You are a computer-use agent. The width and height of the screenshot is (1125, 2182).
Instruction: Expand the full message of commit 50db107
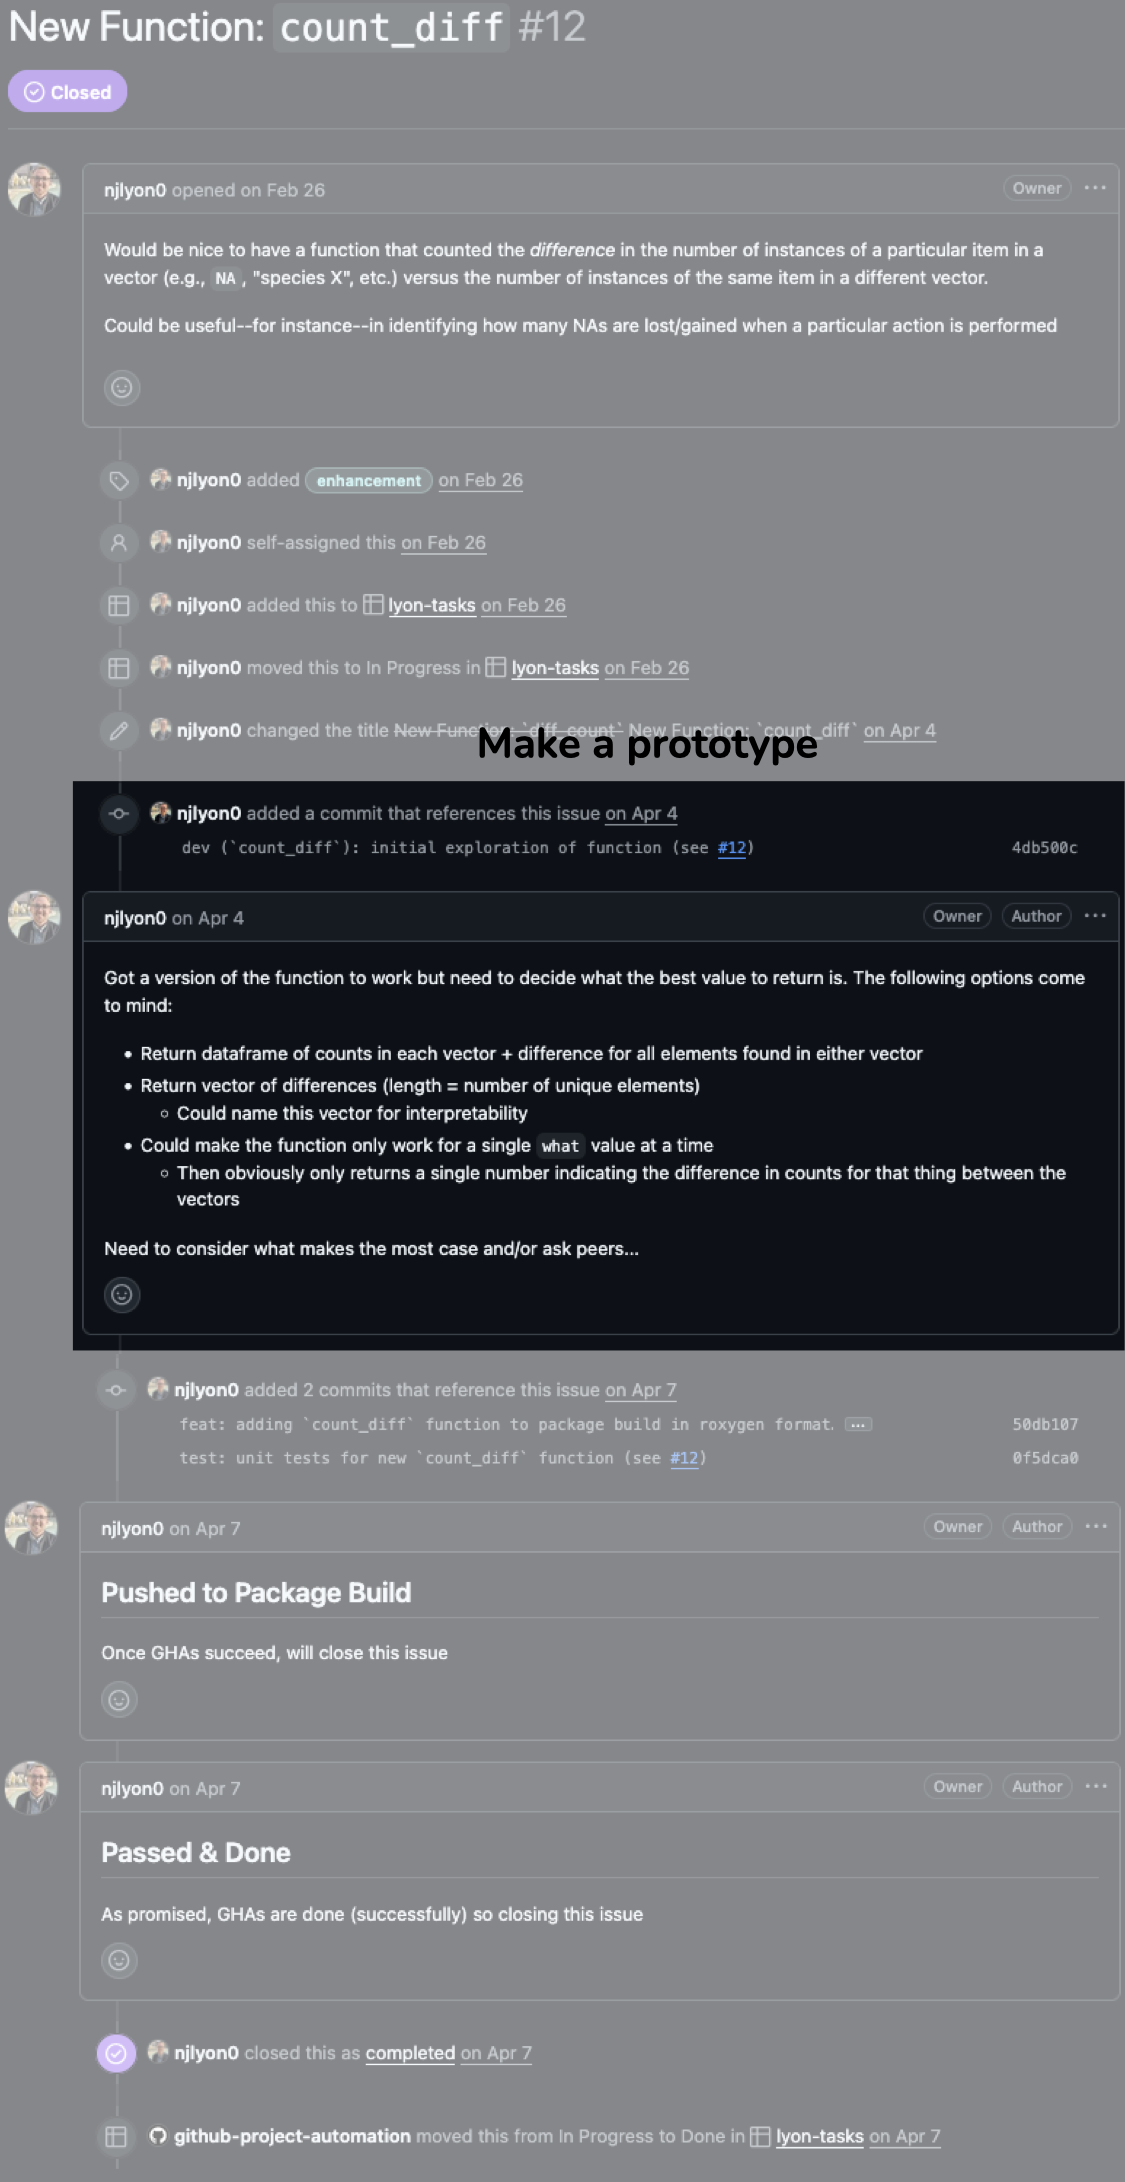[x=858, y=1425]
